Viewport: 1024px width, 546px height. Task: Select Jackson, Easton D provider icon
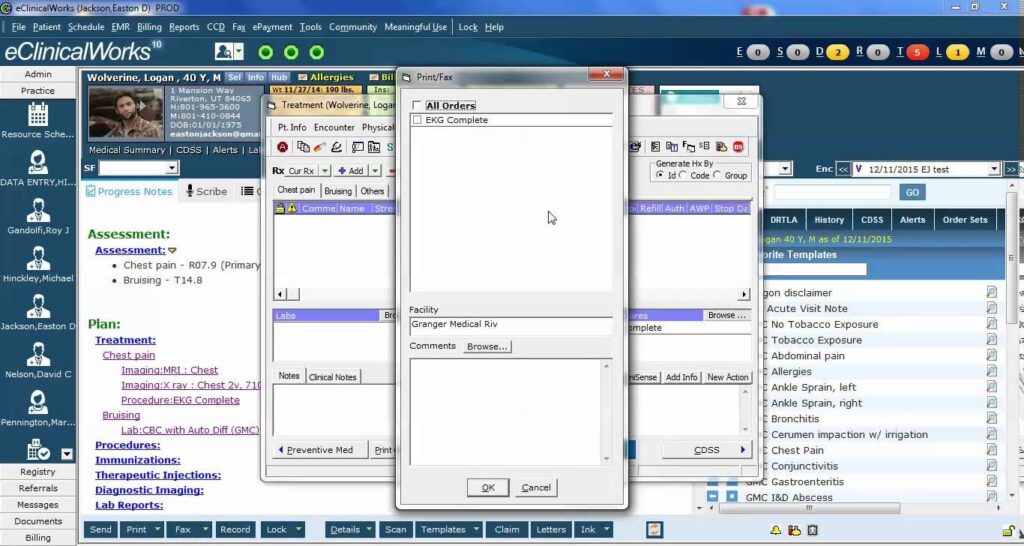38,306
